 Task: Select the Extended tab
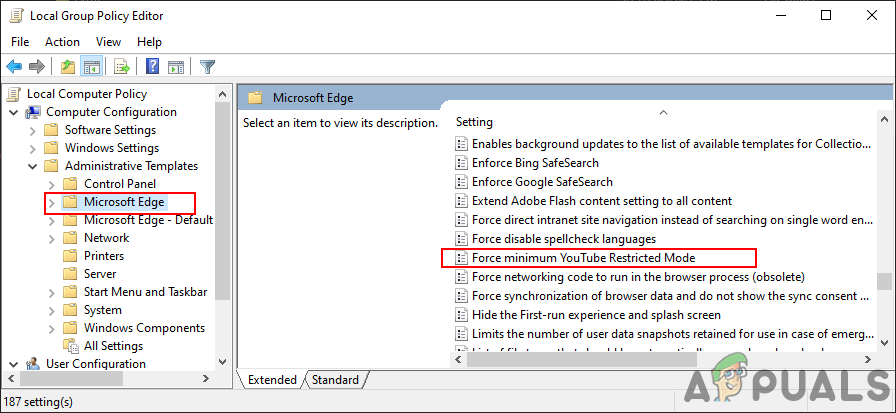272,380
